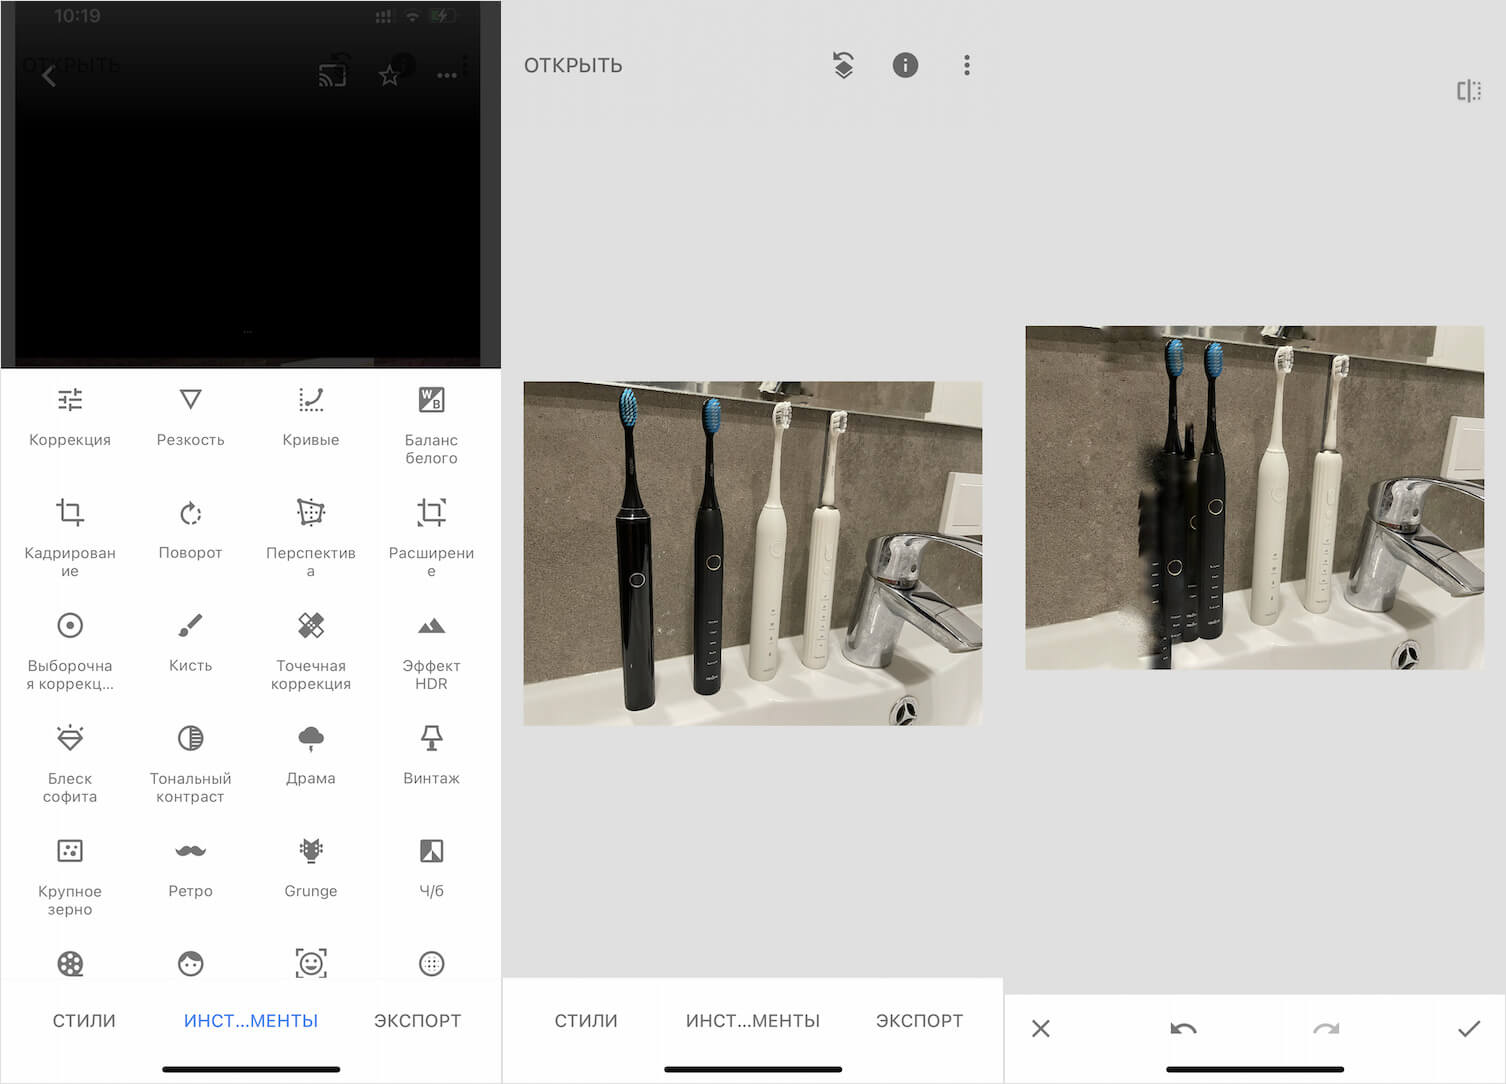The width and height of the screenshot is (1506, 1084).
Task: Show image info details
Action: 905,65
